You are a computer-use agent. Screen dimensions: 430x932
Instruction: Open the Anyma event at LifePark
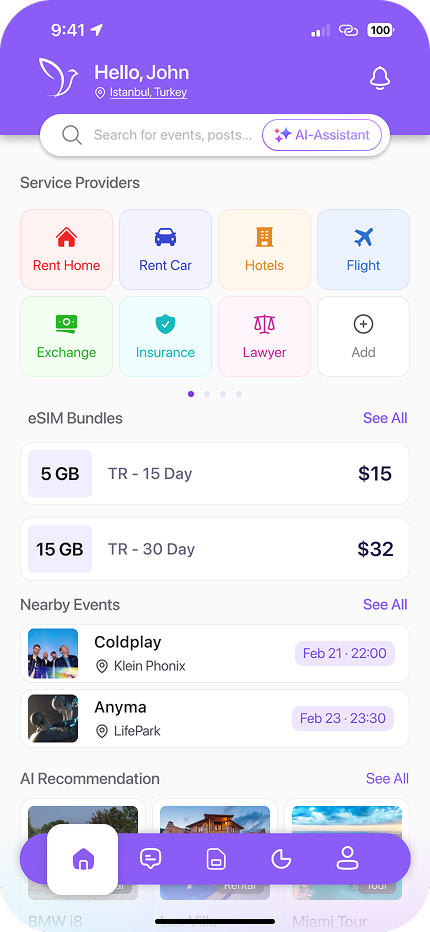(215, 719)
